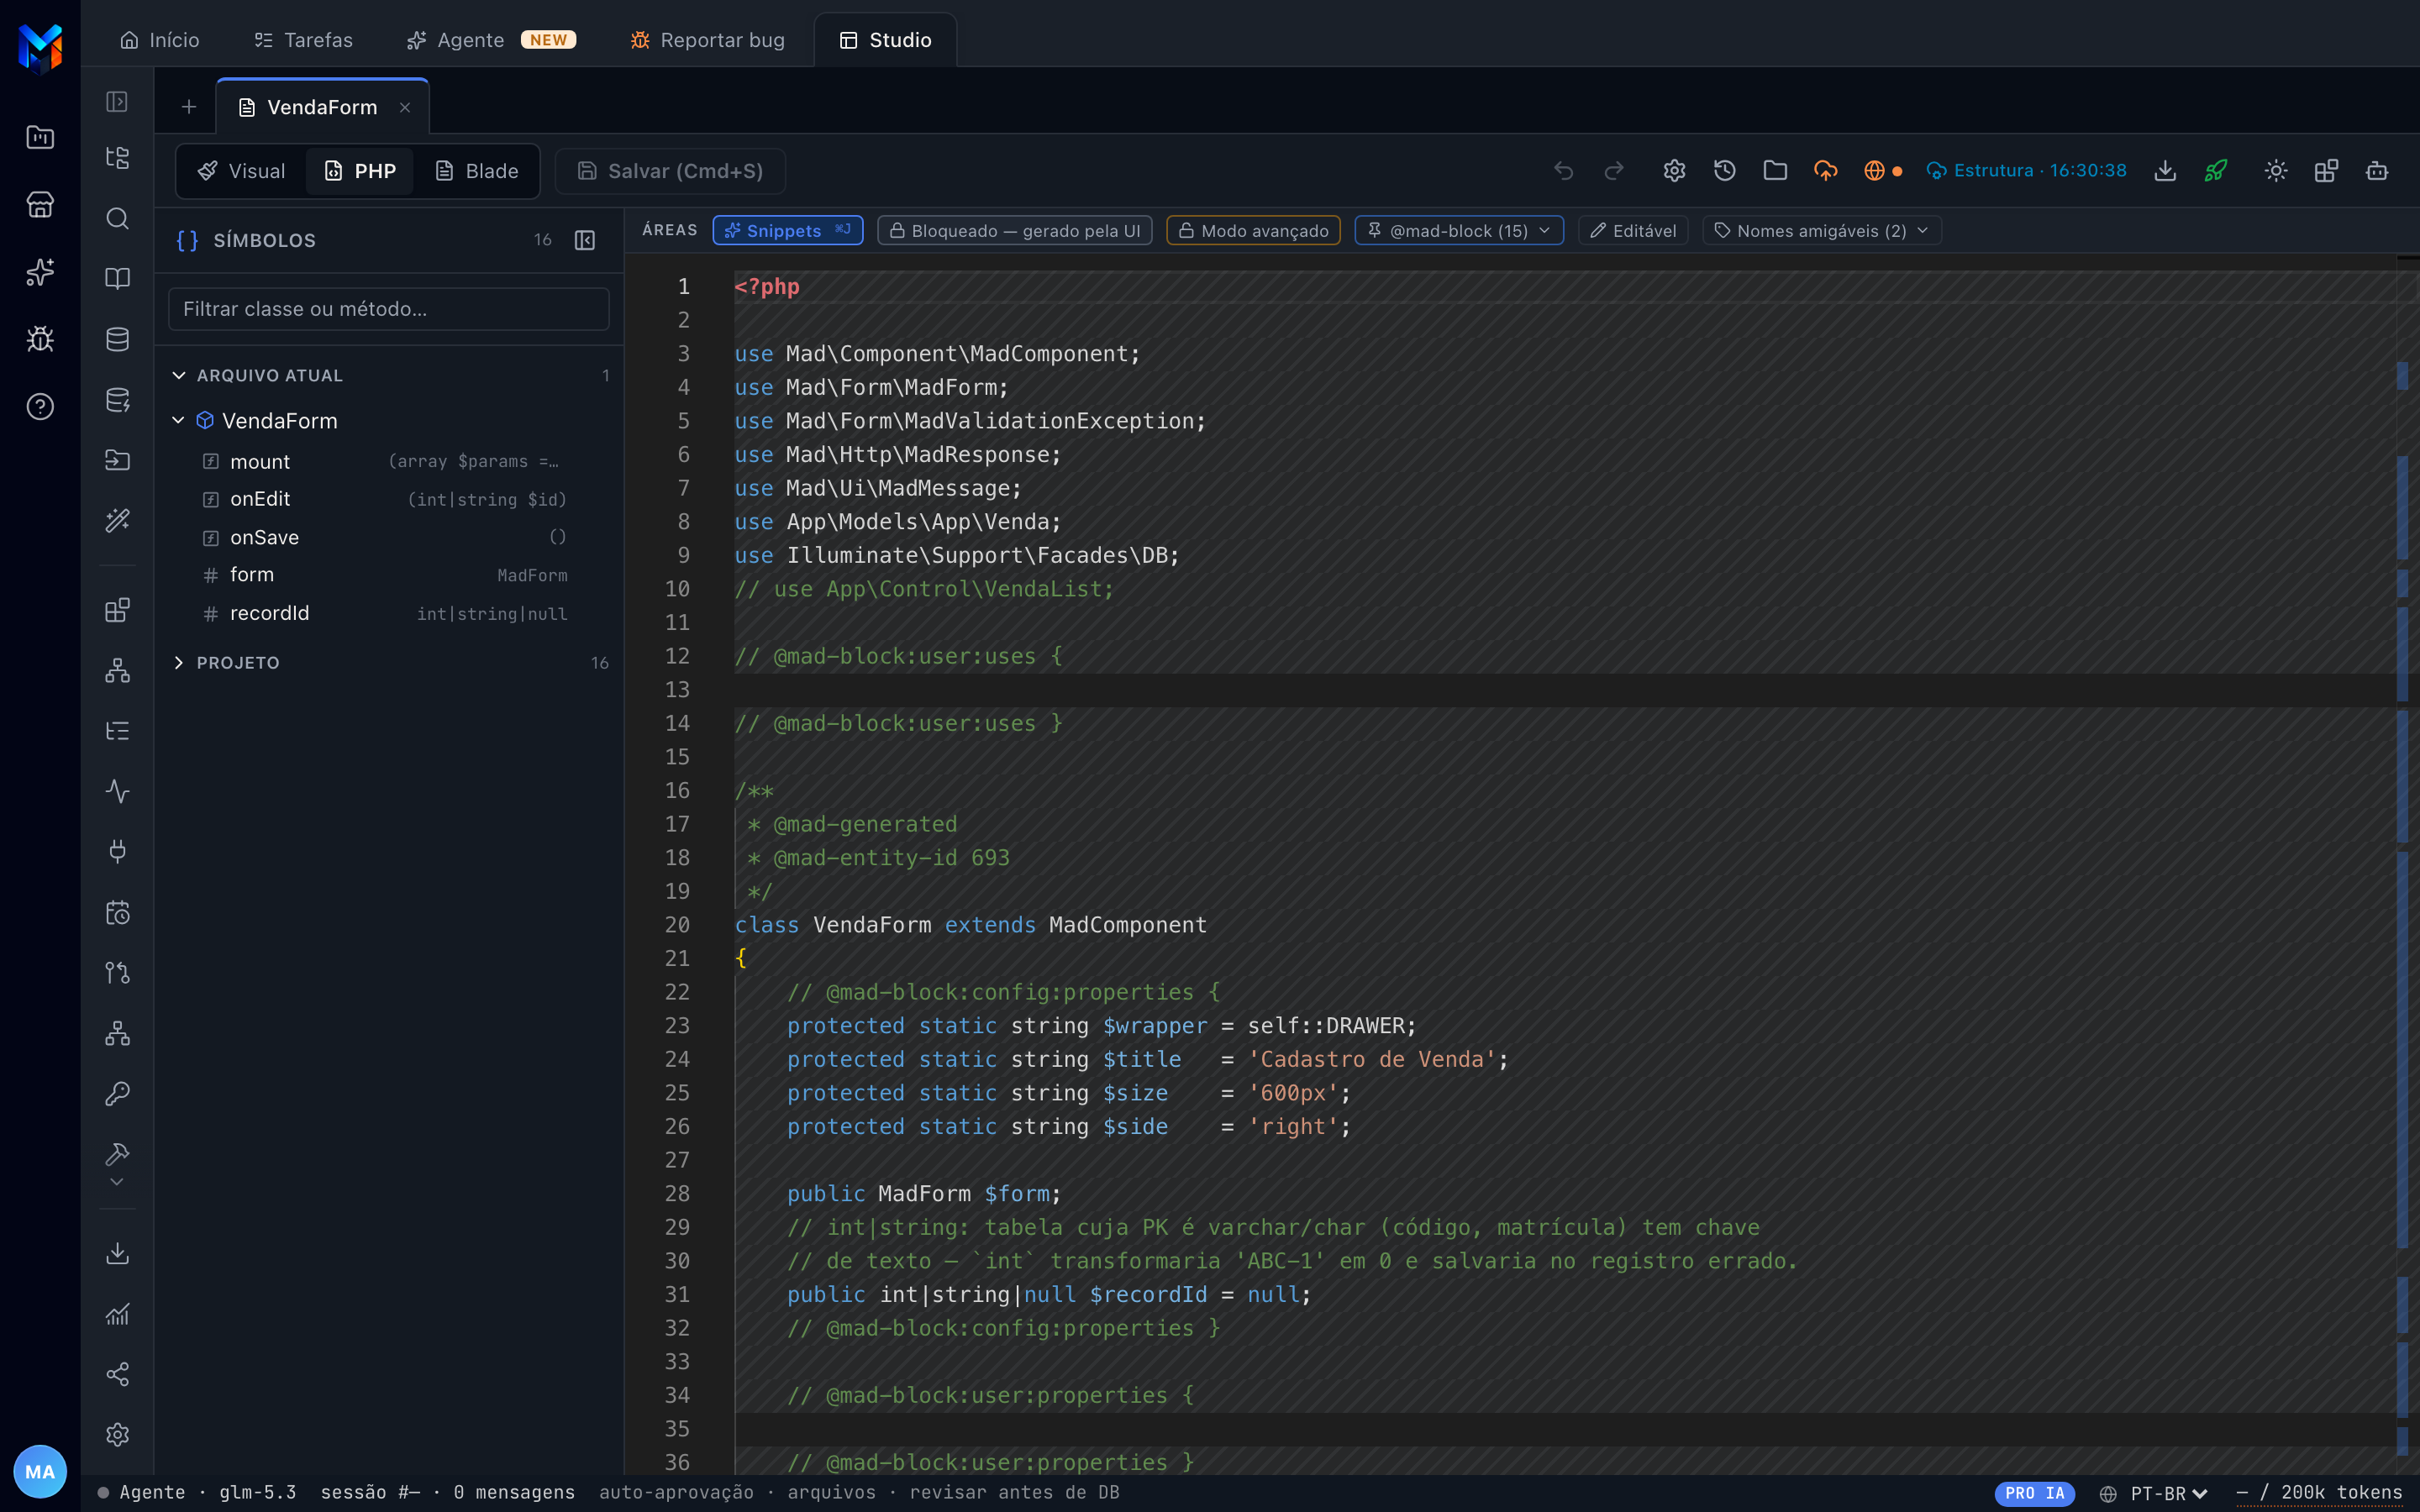This screenshot has width=2420, height=1512.
Task: Select the mount method in symbols
Action: click(x=388, y=461)
